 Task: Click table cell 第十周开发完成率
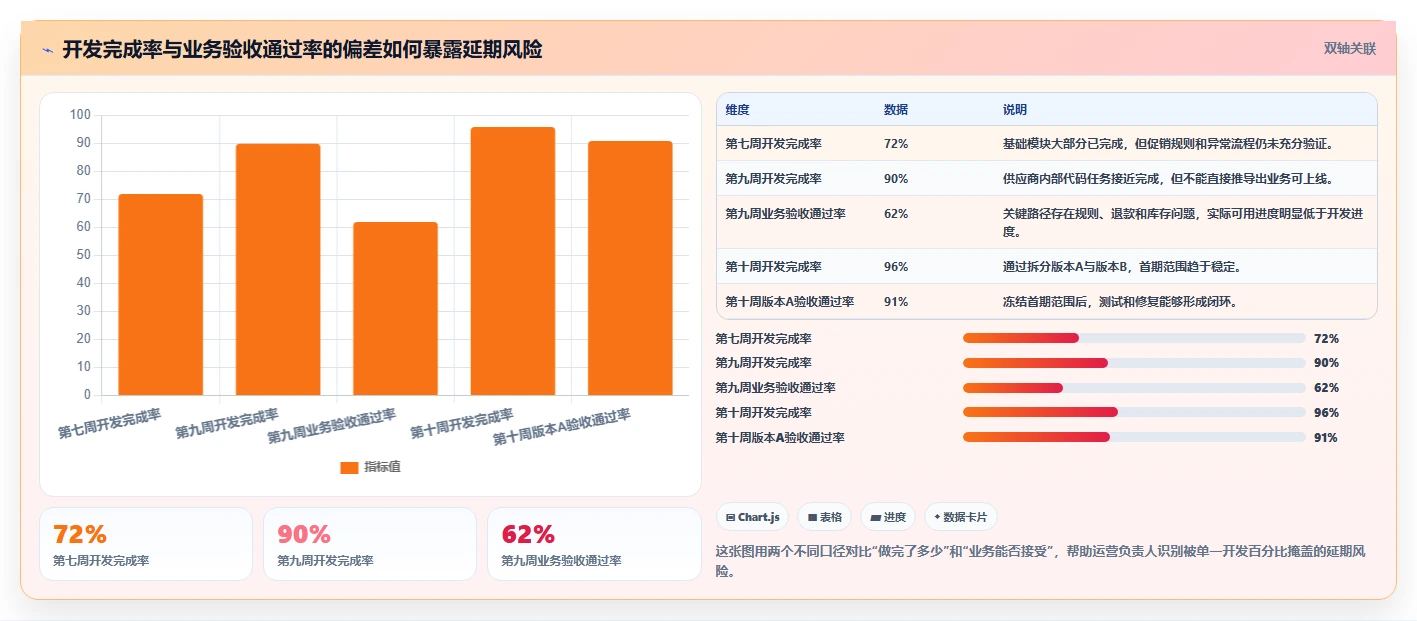[774, 267]
